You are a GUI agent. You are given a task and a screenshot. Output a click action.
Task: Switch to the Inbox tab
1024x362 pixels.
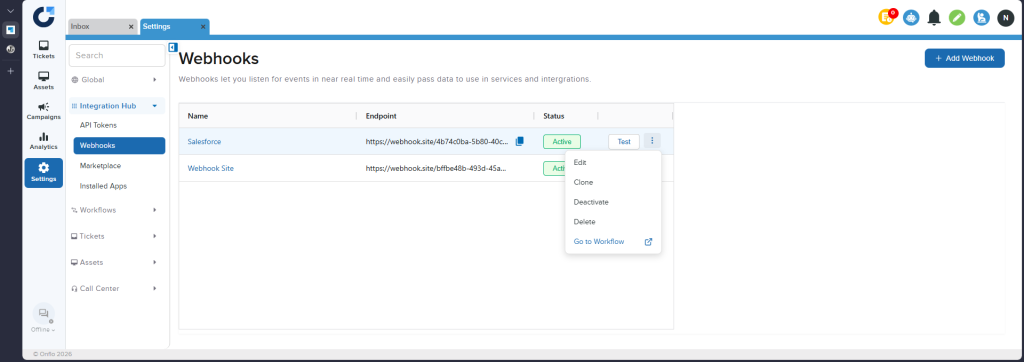click(103, 27)
